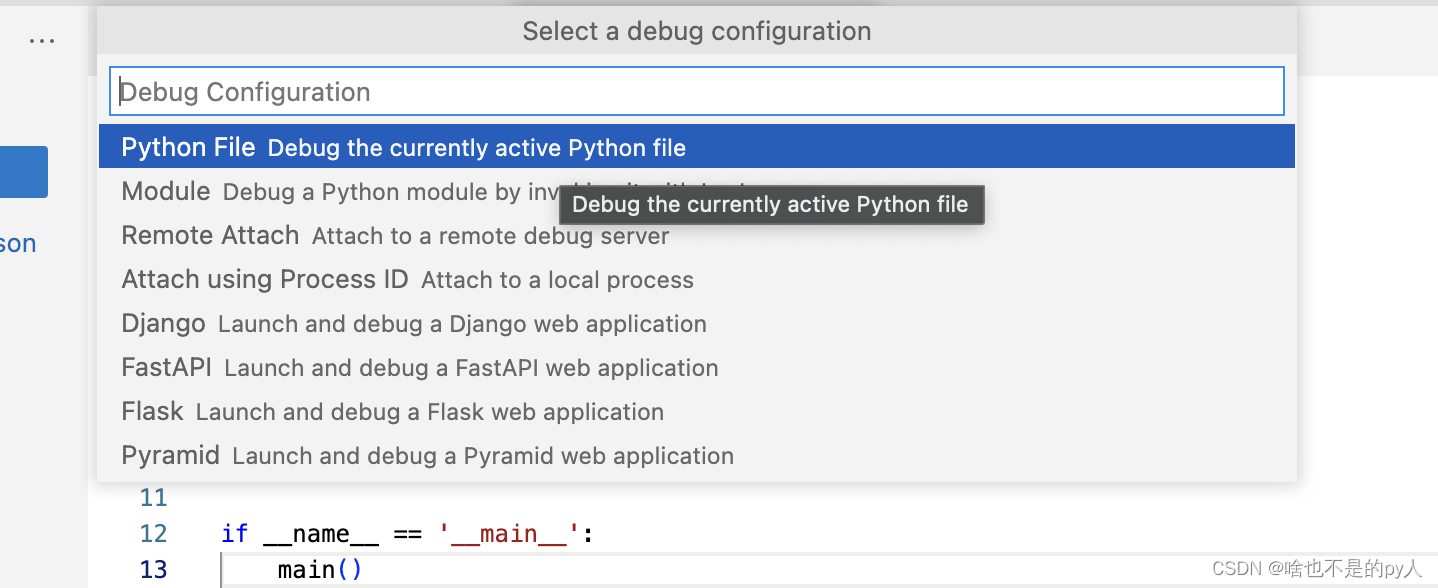Click the More Actions ellipsis icon
The height and width of the screenshot is (588, 1438).
click(x=42, y=39)
